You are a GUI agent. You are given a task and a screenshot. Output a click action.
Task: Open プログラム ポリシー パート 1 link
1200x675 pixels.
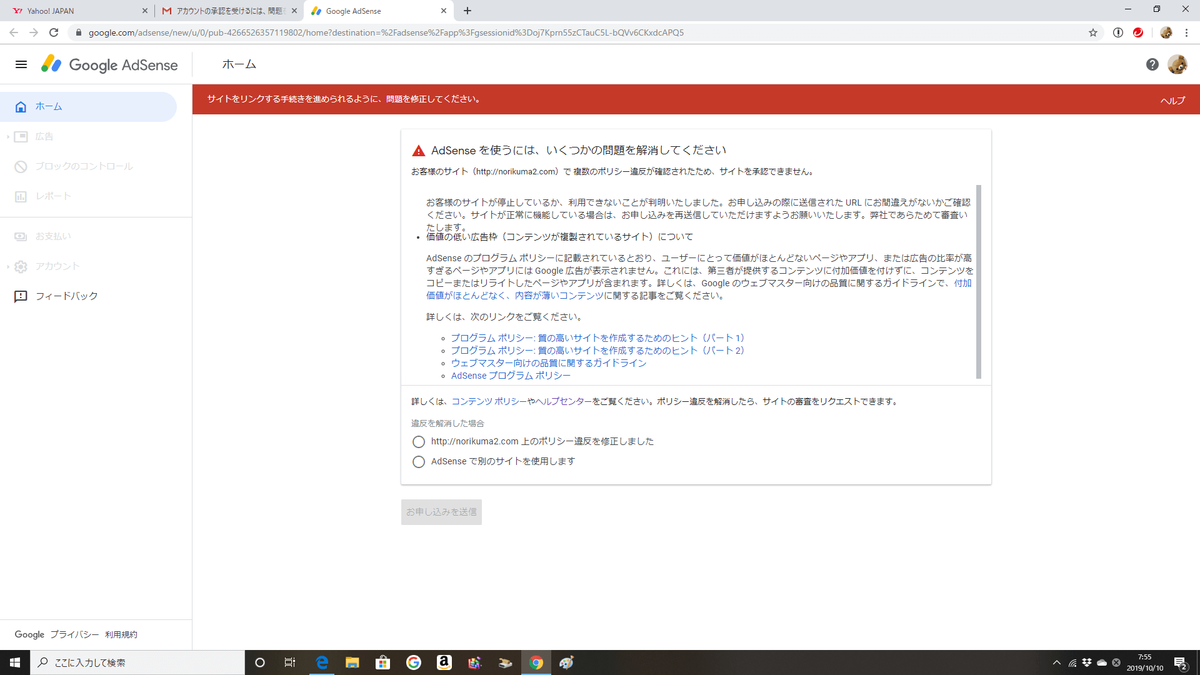(598, 338)
